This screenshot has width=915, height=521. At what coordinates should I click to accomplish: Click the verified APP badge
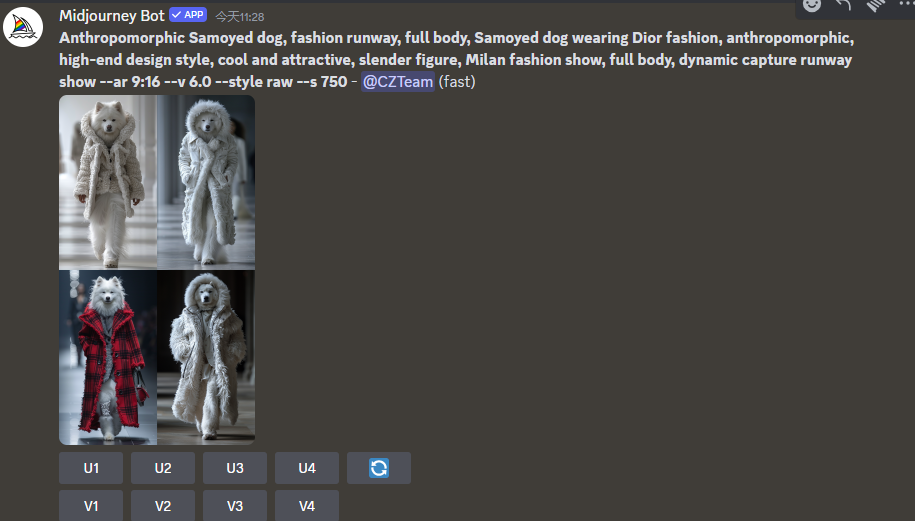coord(188,15)
